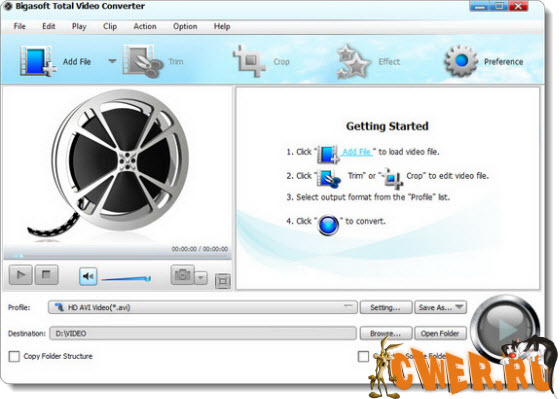This screenshot has height=399, width=560.
Task: Click the Add File link in Getting Started
Action: click(356, 152)
